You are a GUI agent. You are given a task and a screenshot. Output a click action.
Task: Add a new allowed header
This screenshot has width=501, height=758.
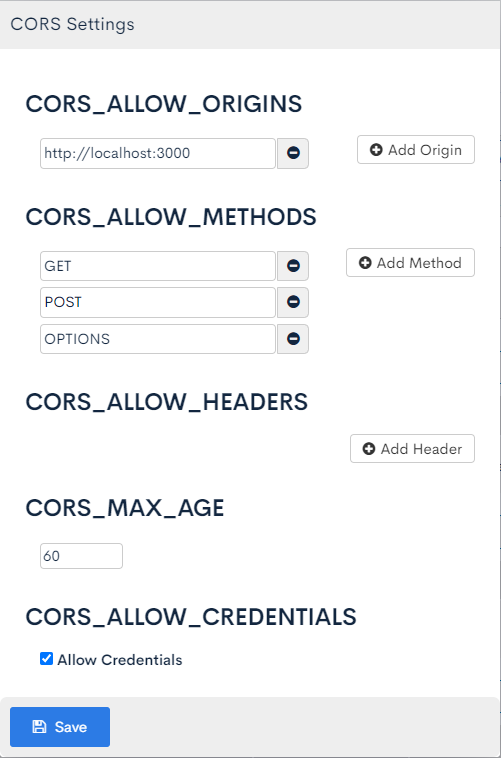(x=412, y=449)
